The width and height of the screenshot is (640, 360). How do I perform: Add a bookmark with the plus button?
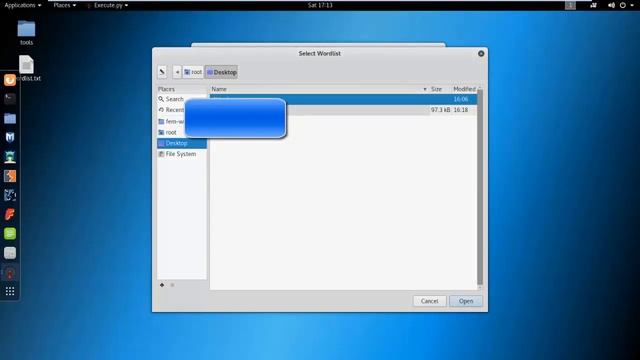(162, 285)
